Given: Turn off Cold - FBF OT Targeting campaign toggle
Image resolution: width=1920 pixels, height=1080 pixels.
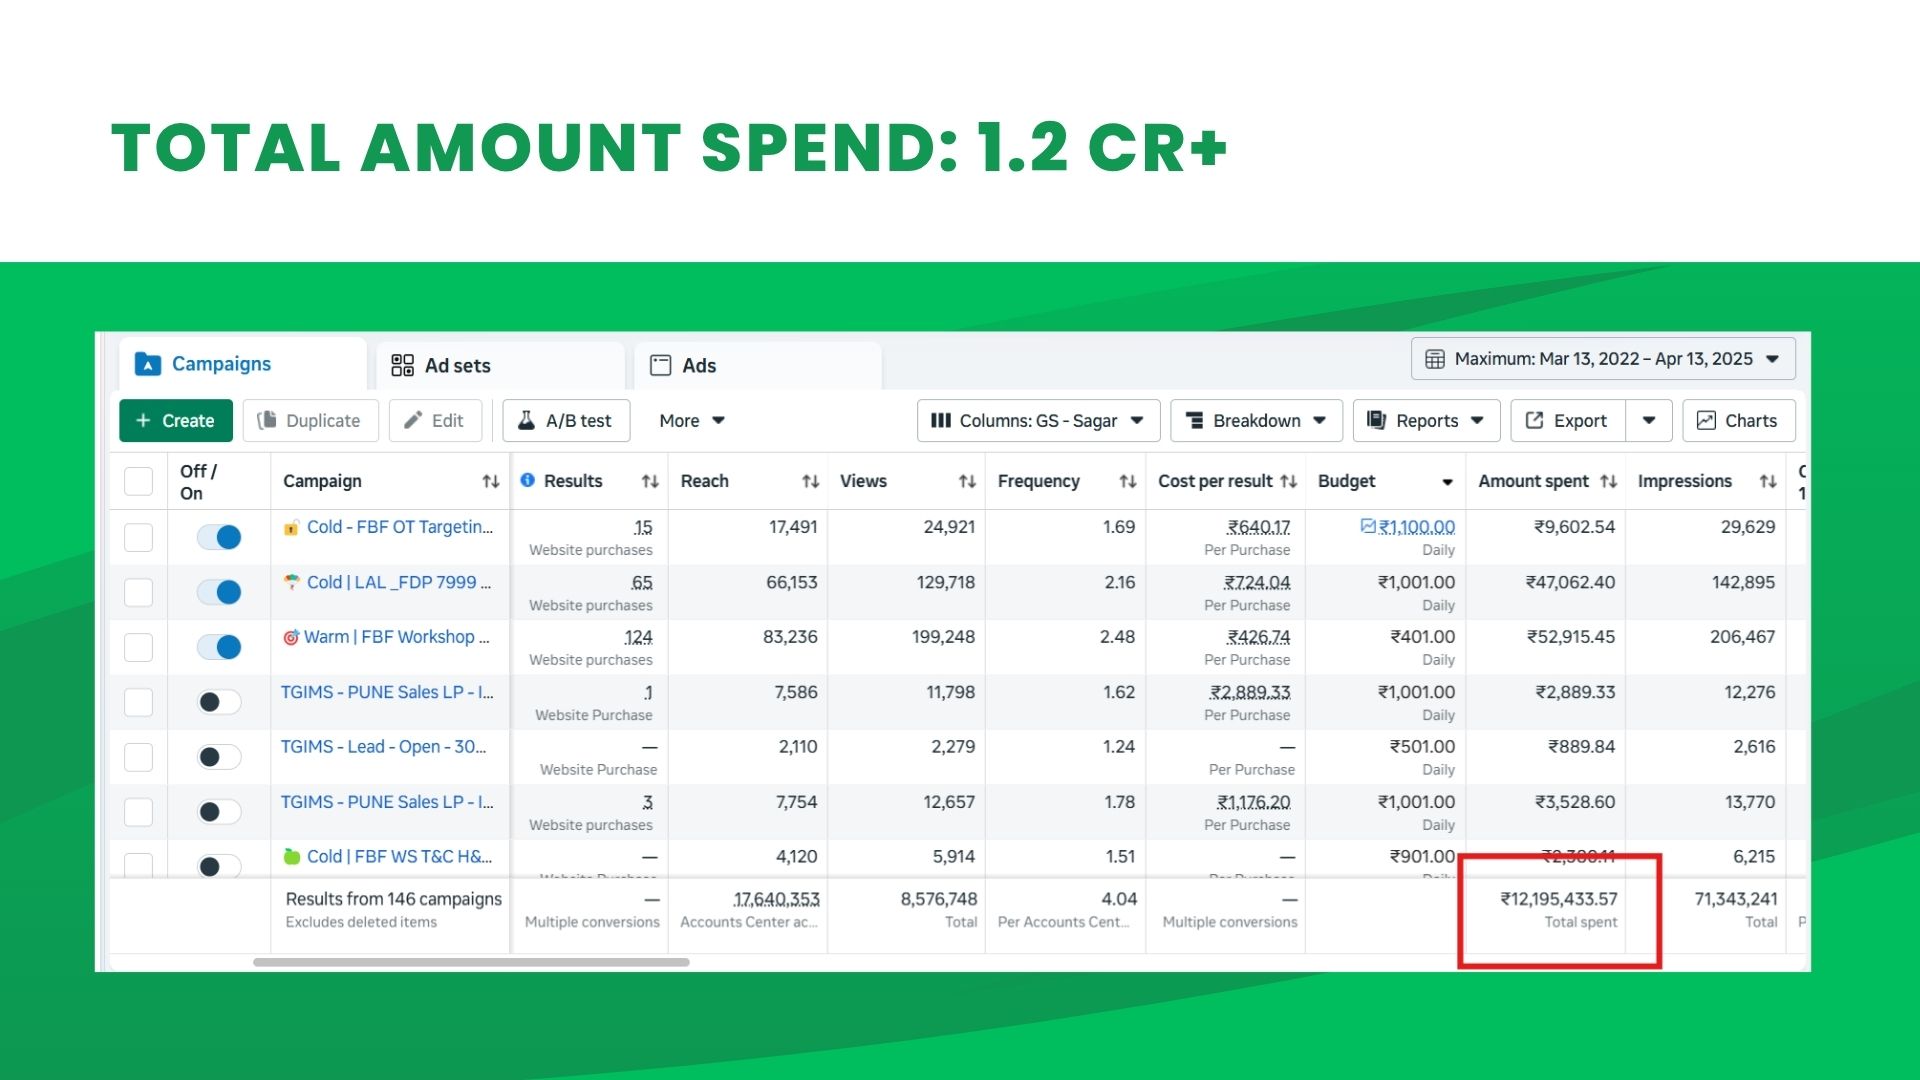Looking at the screenshot, I should tap(219, 537).
